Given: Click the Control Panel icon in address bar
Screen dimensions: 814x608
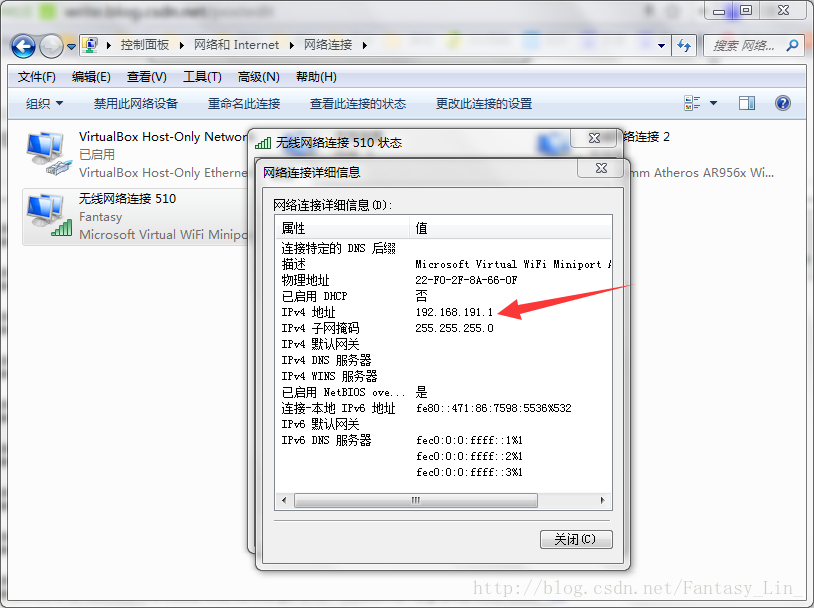Looking at the screenshot, I should pyautogui.click(x=90, y=45).
